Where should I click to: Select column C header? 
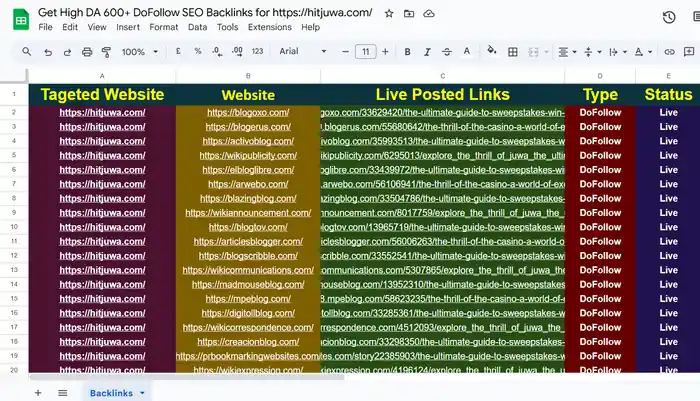[442, 76]
